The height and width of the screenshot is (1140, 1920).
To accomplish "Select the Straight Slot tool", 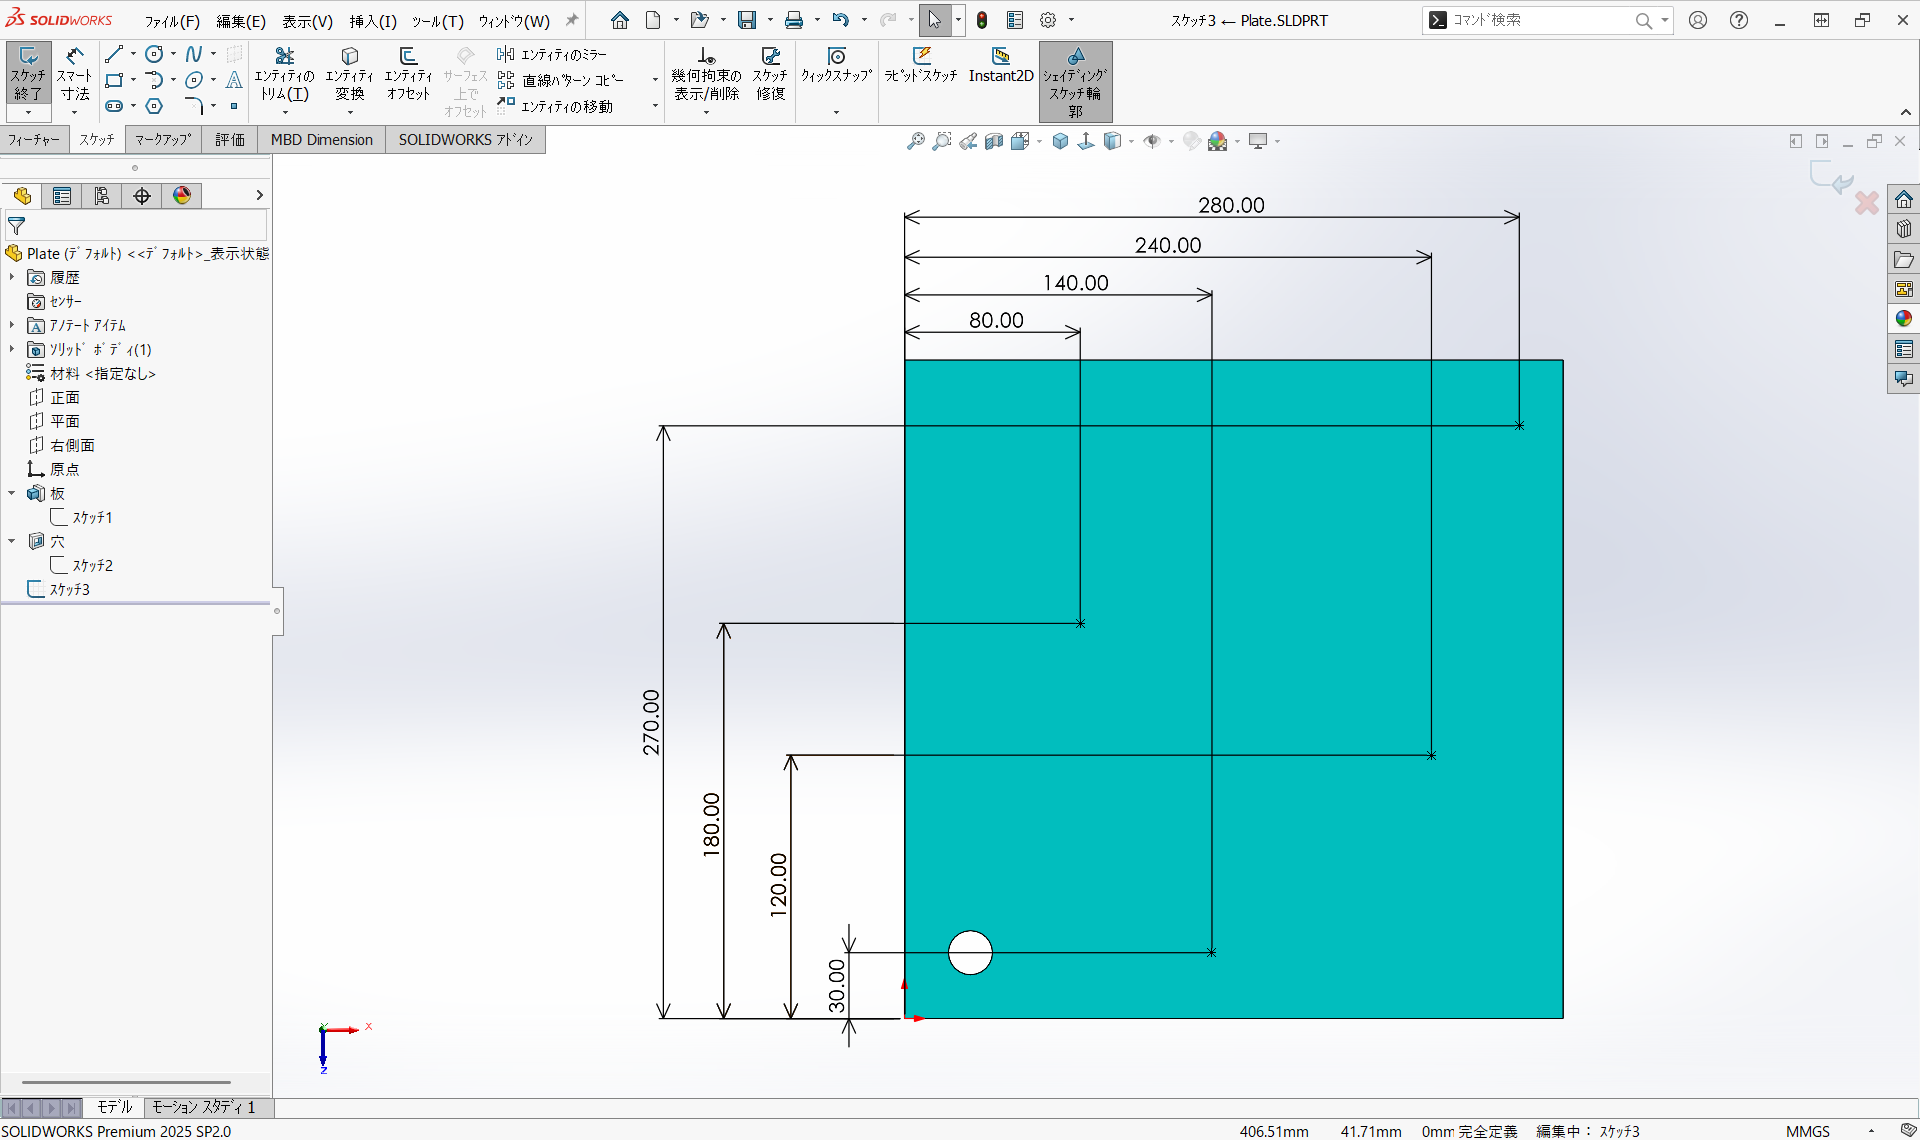I will 114,106.
